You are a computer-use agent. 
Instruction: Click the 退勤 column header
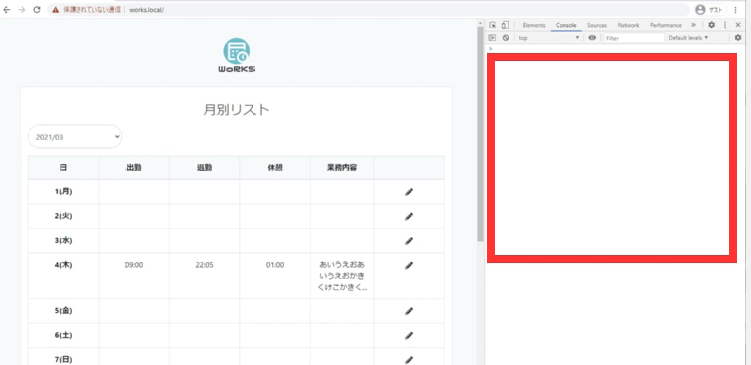pyautogui.click(x=205, y=168)
